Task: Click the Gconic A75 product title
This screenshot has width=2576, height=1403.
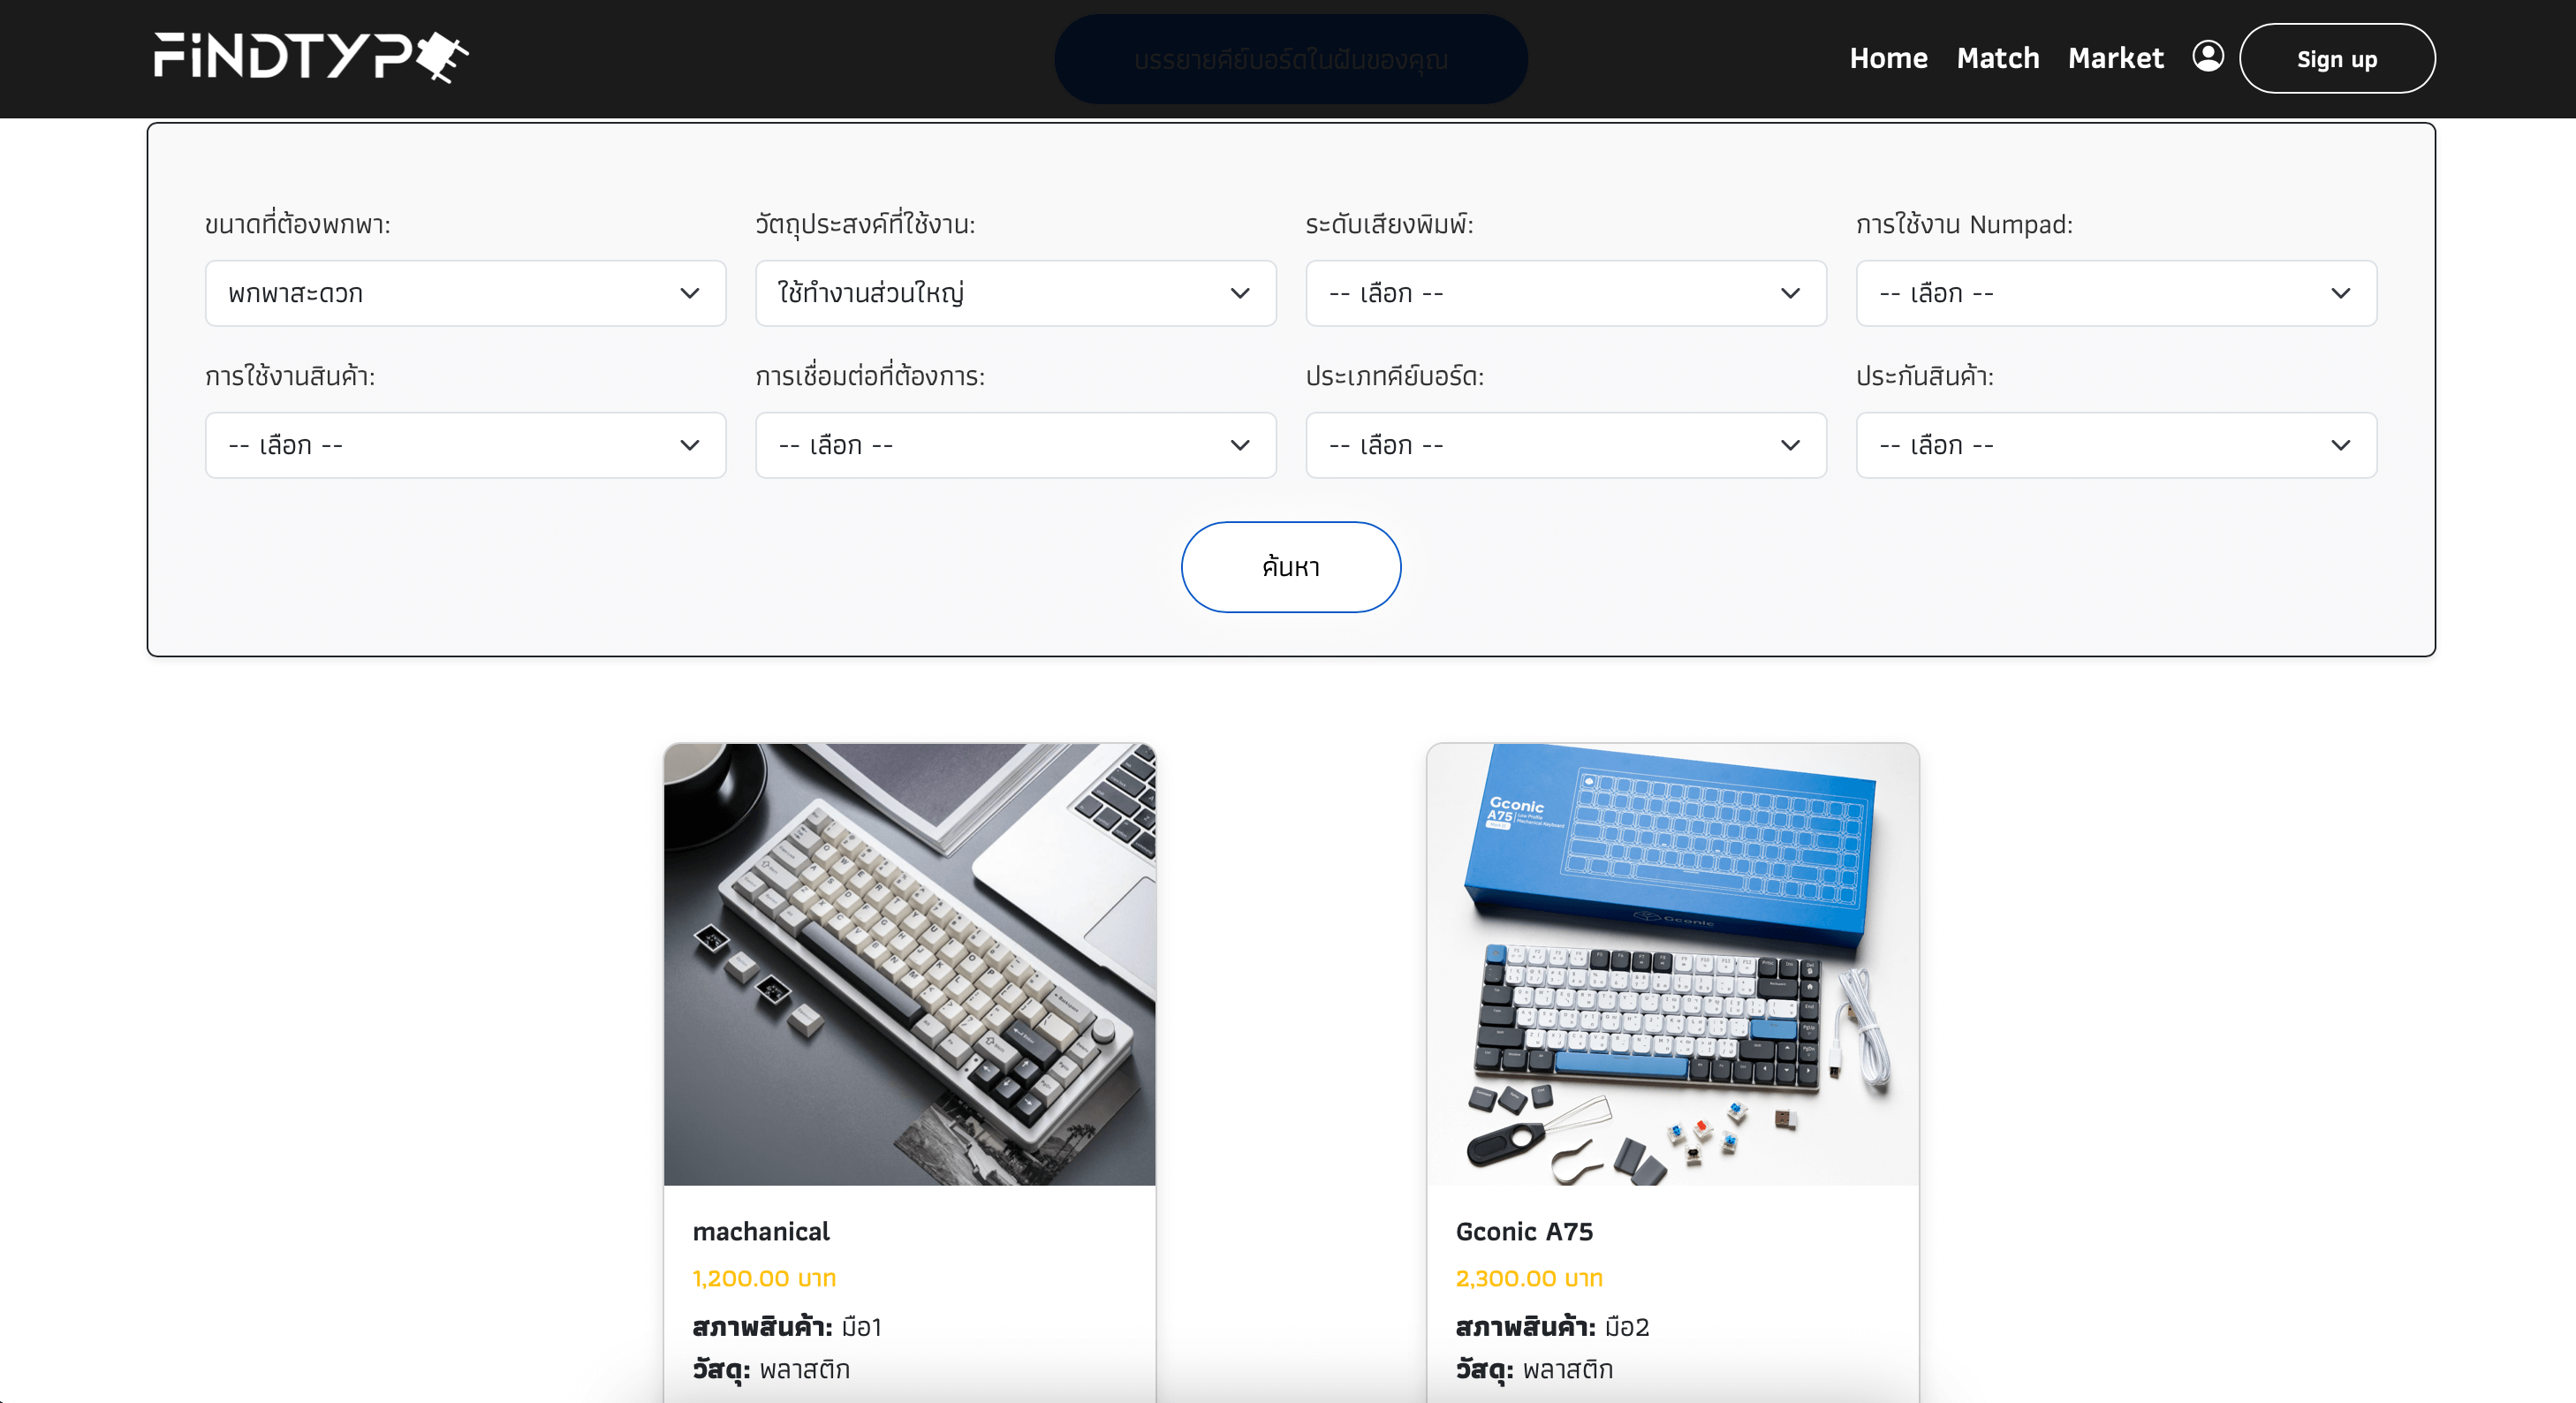Action: click(x=1524, y=1231)
